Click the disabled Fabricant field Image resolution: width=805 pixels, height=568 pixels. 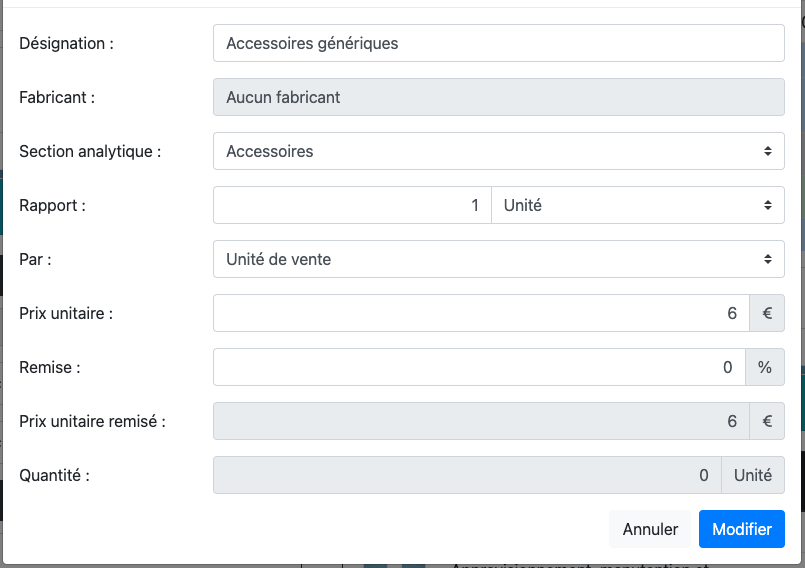[x=498, y=97]
